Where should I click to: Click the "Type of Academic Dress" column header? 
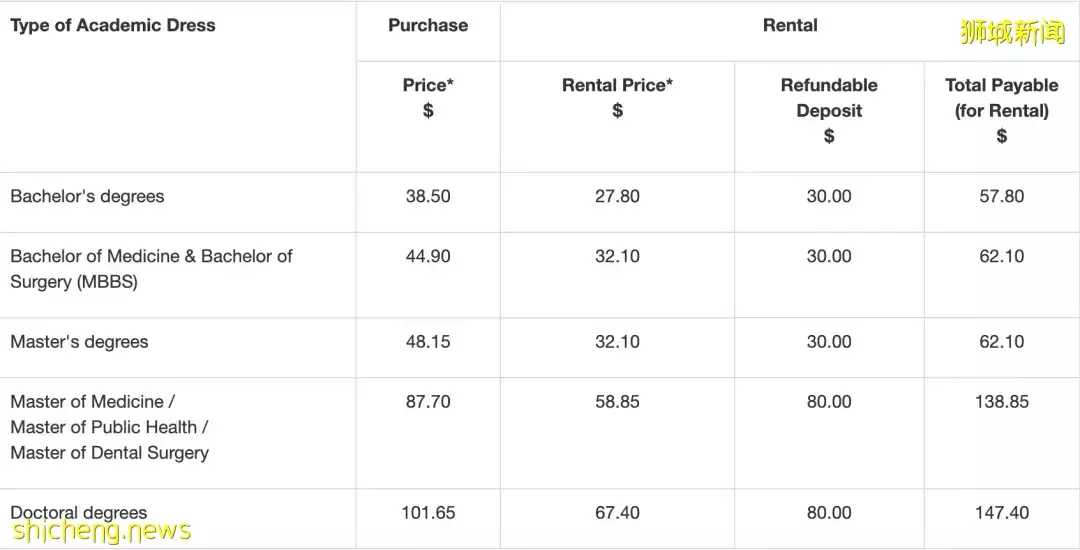point(113,25)
